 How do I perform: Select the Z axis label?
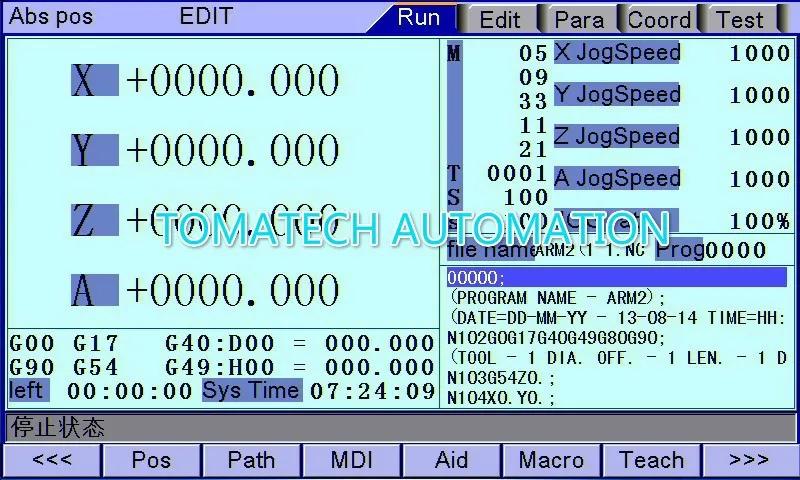coord(94,220)
